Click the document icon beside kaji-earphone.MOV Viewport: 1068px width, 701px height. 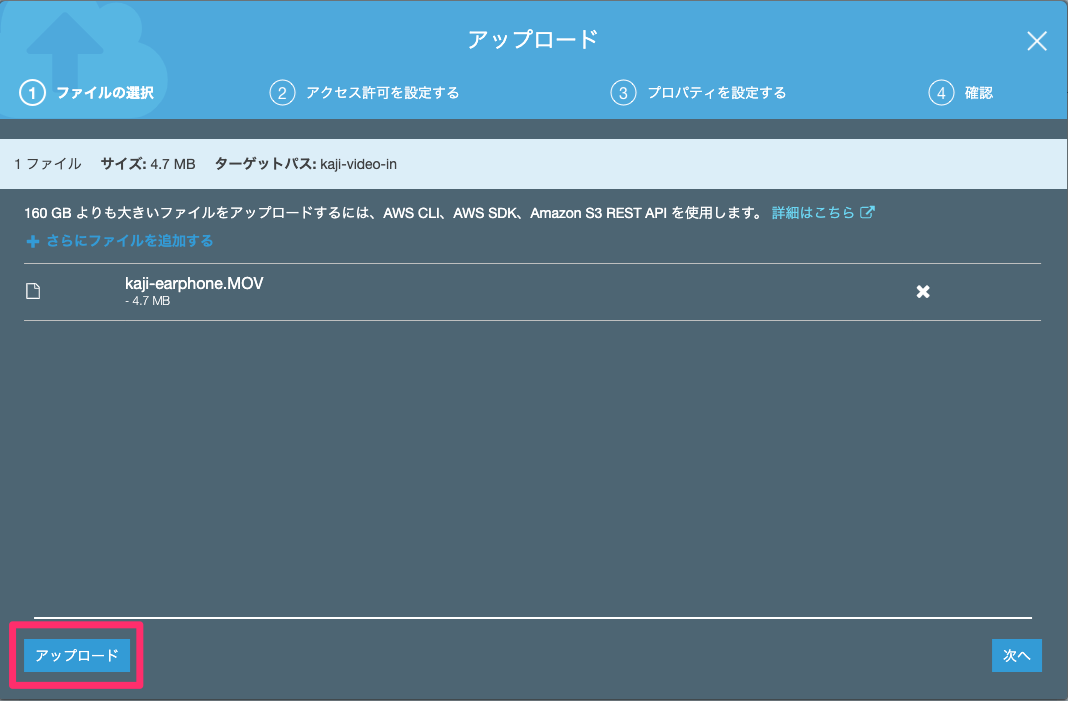tap(33, 291)
